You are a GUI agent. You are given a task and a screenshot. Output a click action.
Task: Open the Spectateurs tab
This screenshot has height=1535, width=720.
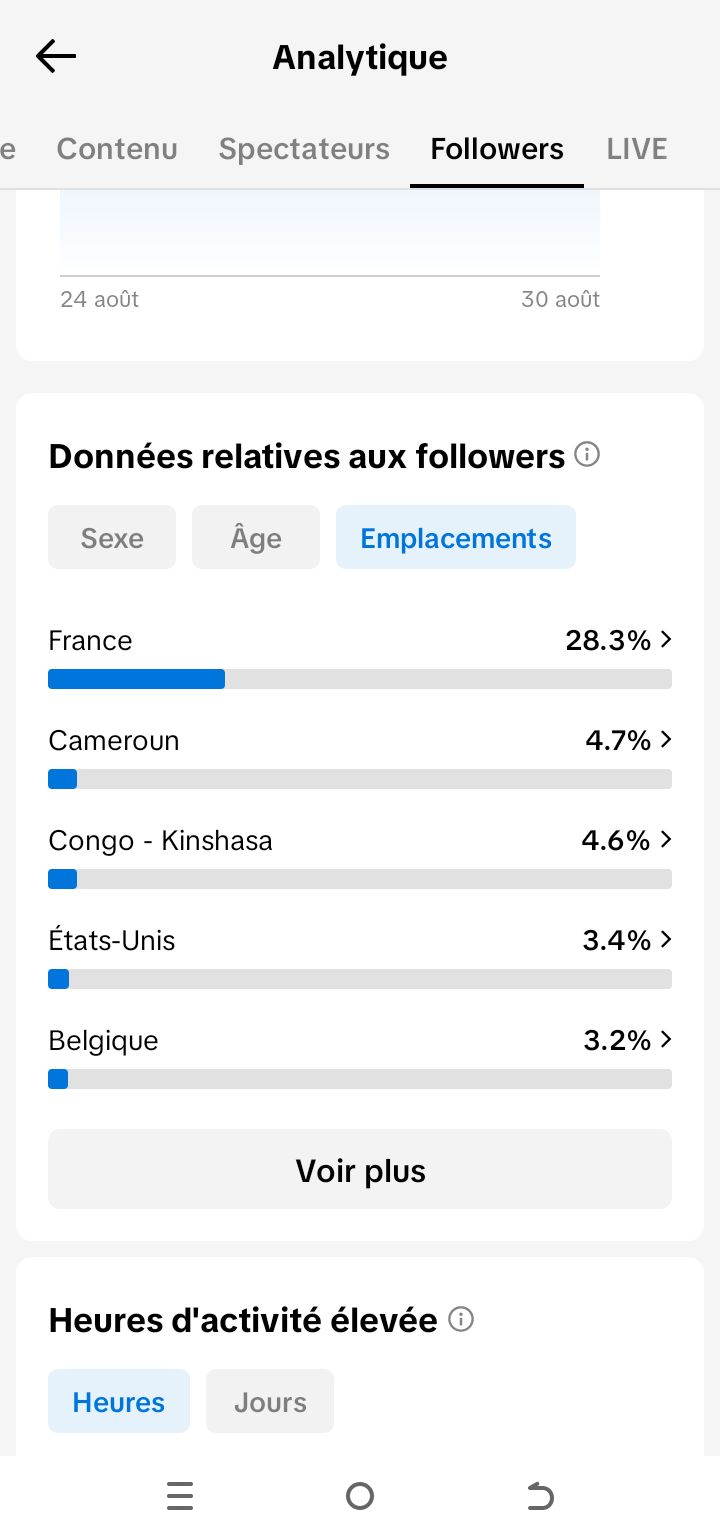click(304, 149)
